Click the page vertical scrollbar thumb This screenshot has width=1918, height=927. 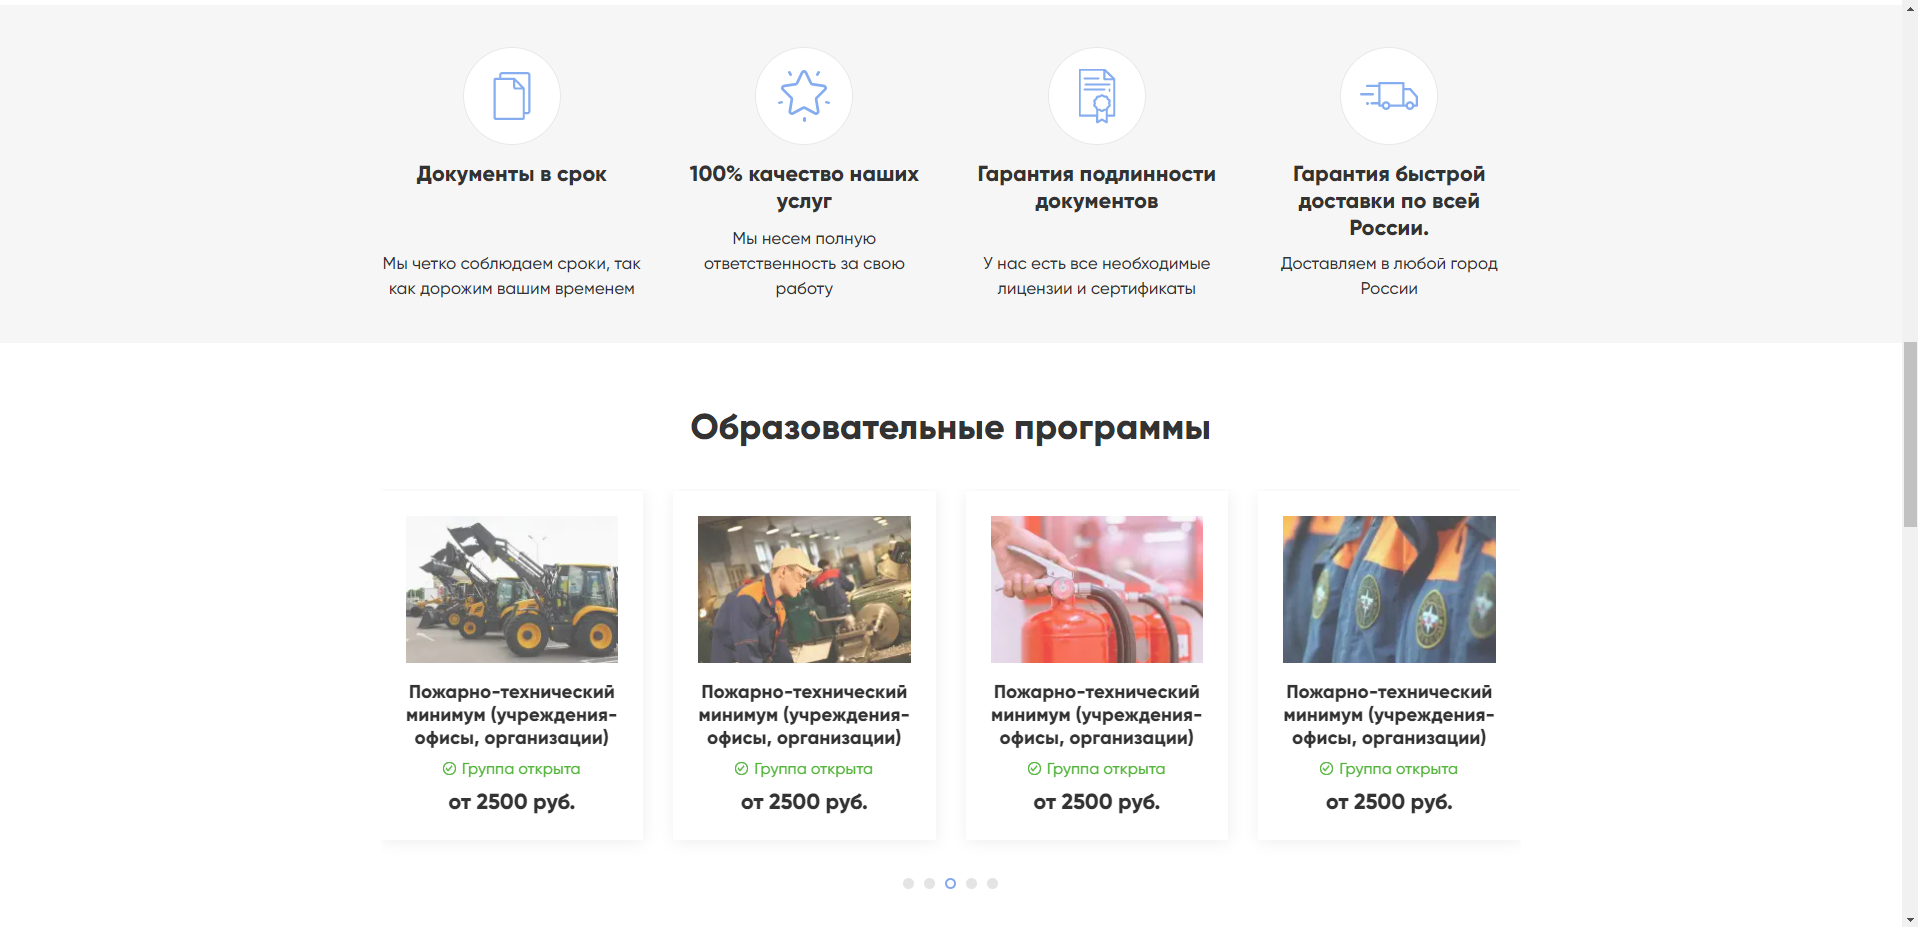pos(1910,434)
